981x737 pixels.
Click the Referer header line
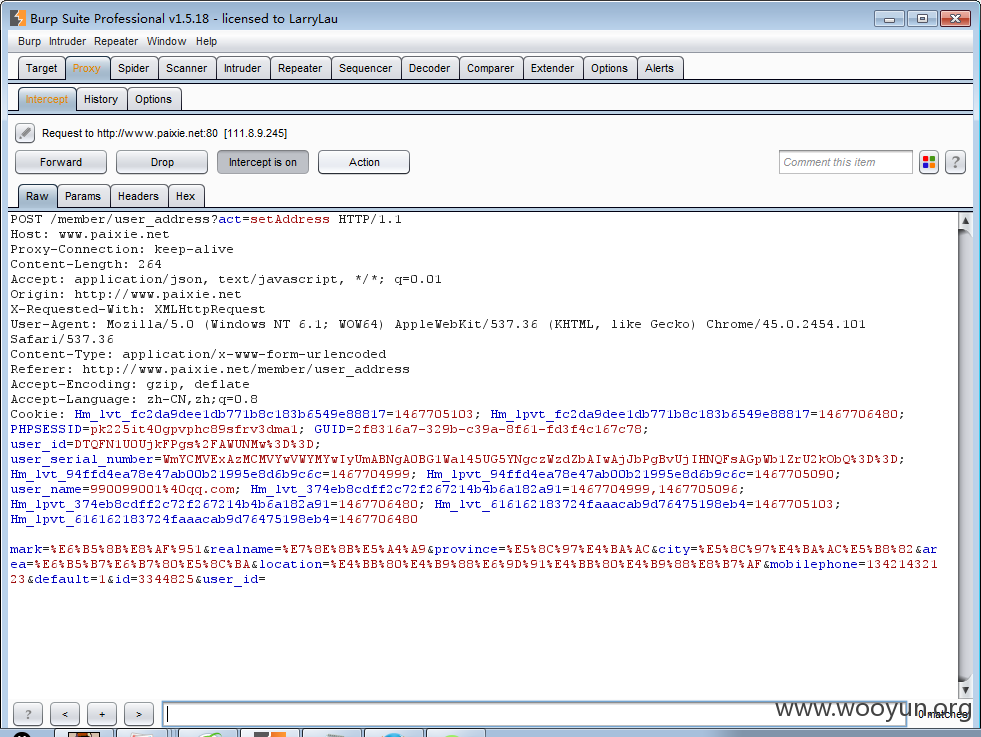coord(210,370)
